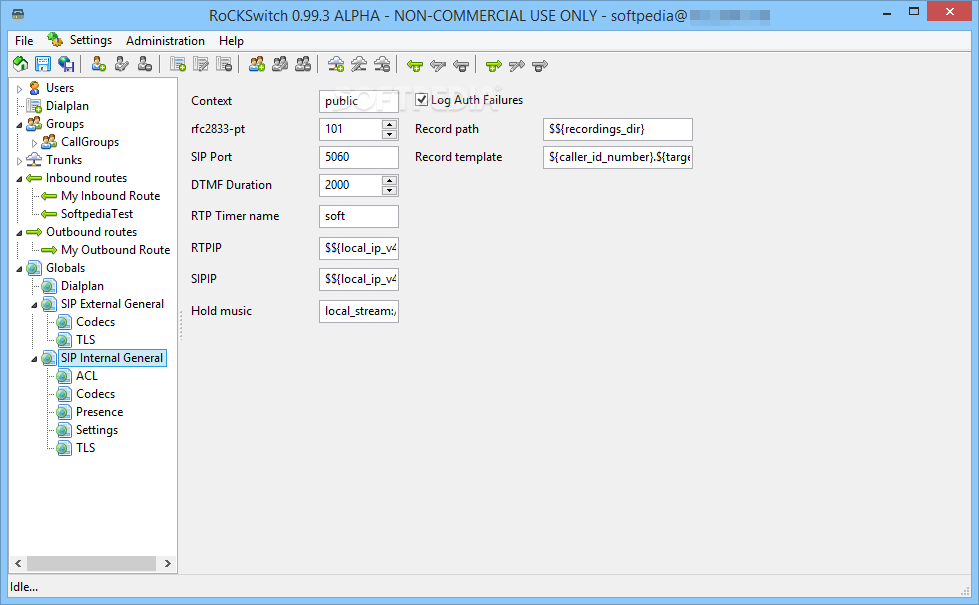This screenshot has width=979, height=605.
Task: Select My Outbound Route tree item
Action: (x=116, y=250)
